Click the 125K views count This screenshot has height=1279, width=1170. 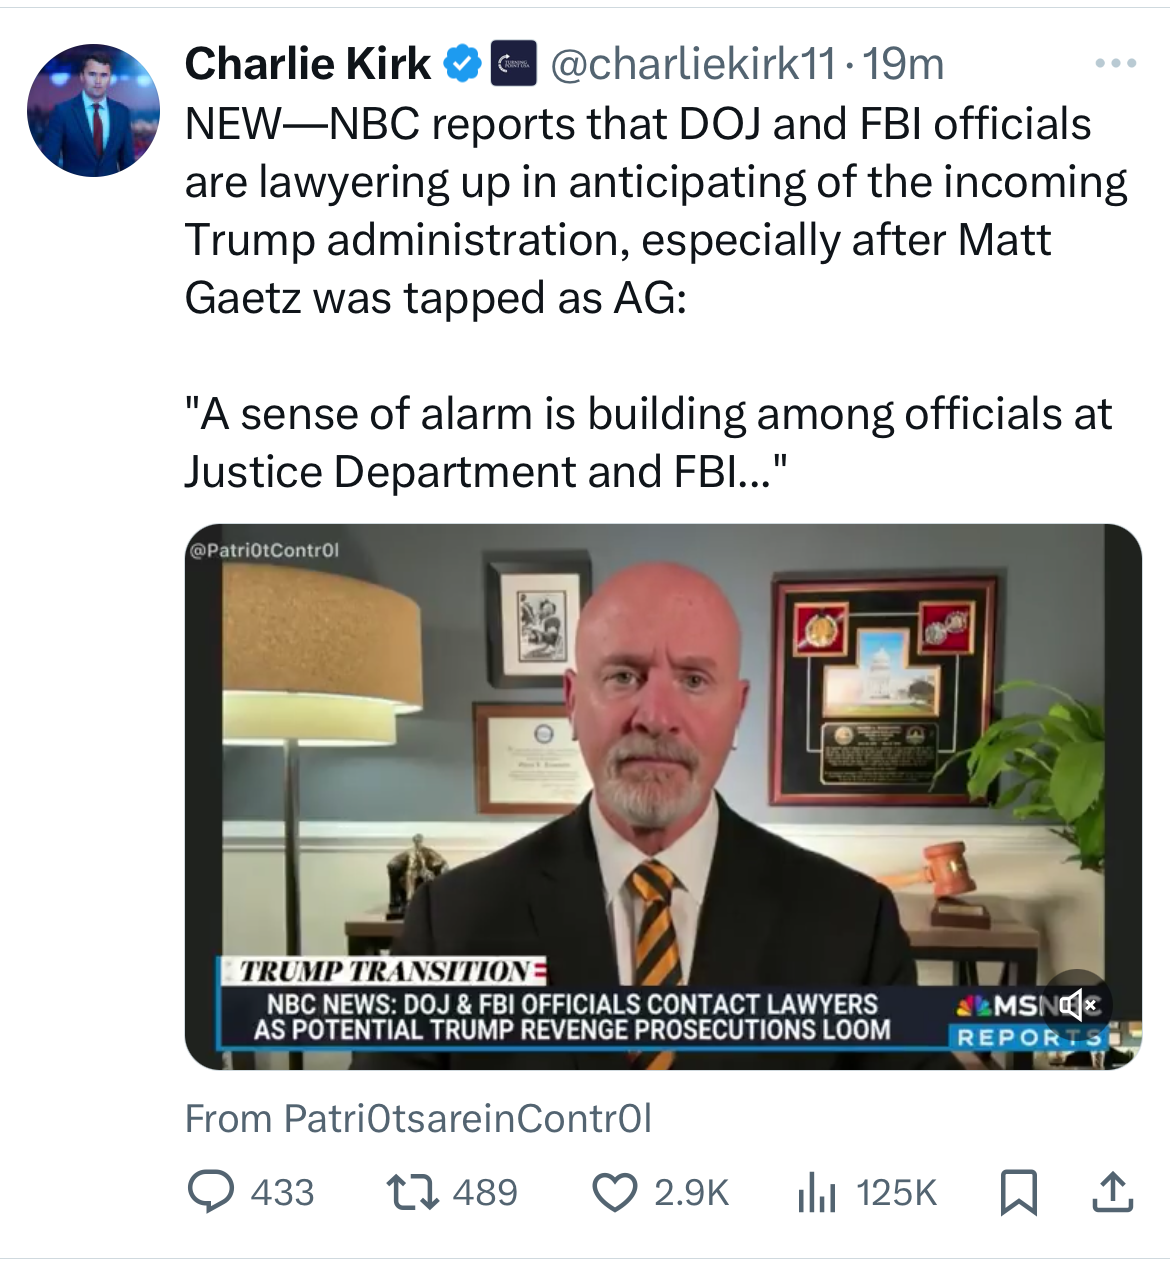[896, 1192]
